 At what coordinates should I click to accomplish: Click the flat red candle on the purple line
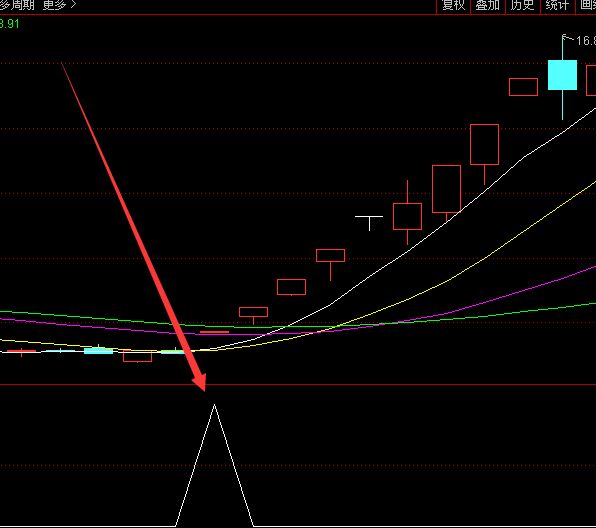[x=214, y=332]
